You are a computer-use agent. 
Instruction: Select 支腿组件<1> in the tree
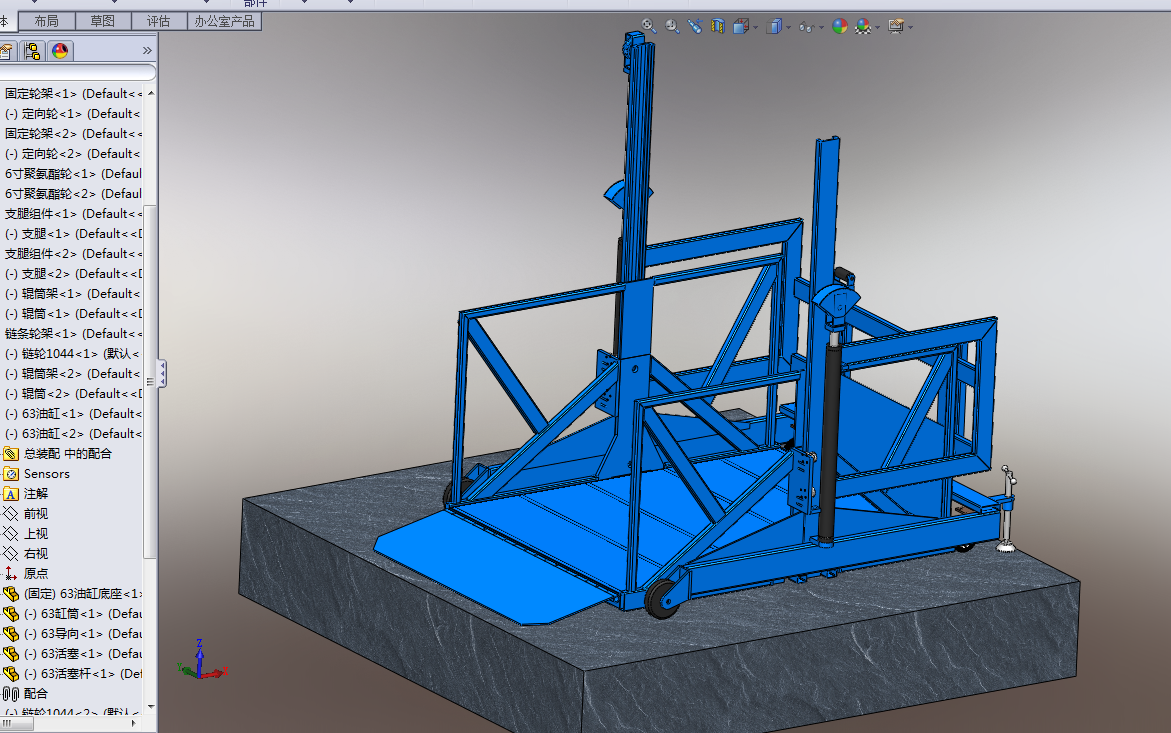click(72, 213)
